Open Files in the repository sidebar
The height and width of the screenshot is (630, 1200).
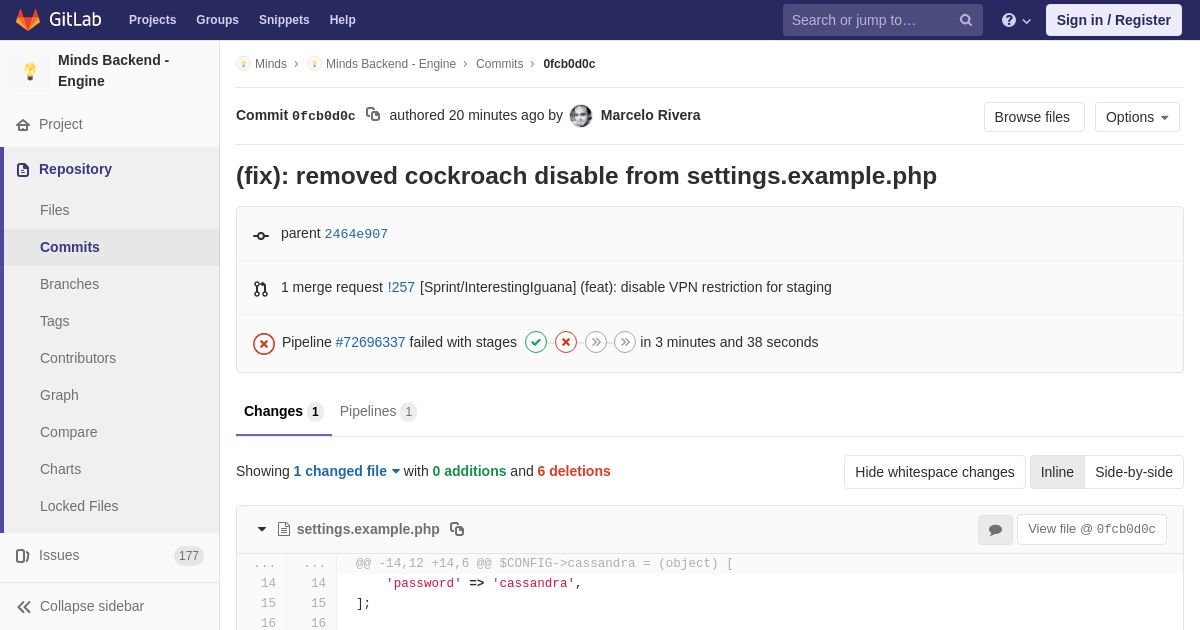tap(55, 210)
